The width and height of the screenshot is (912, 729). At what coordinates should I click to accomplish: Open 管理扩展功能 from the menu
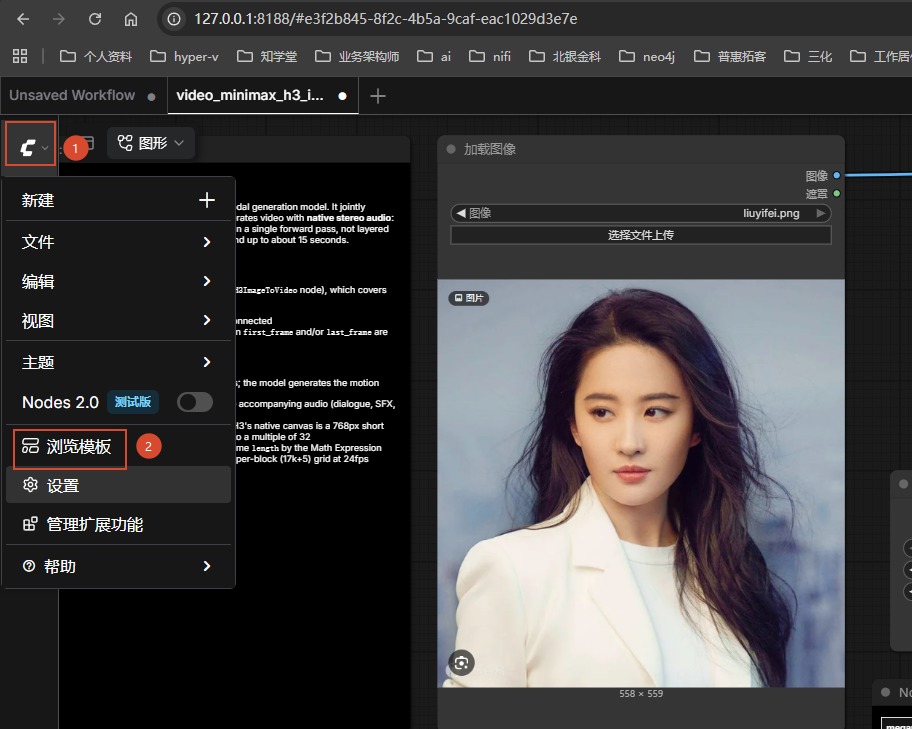(x=119, y=525)
